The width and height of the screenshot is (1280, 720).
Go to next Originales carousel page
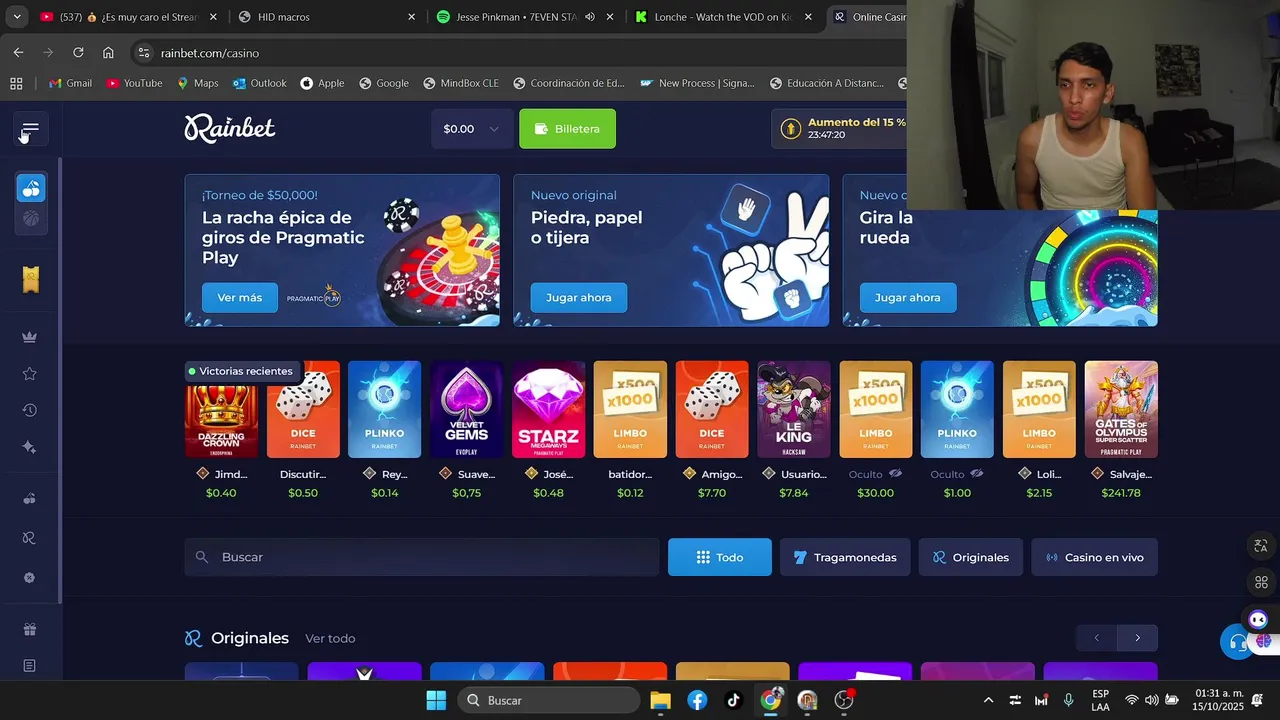click(1137, 638)
